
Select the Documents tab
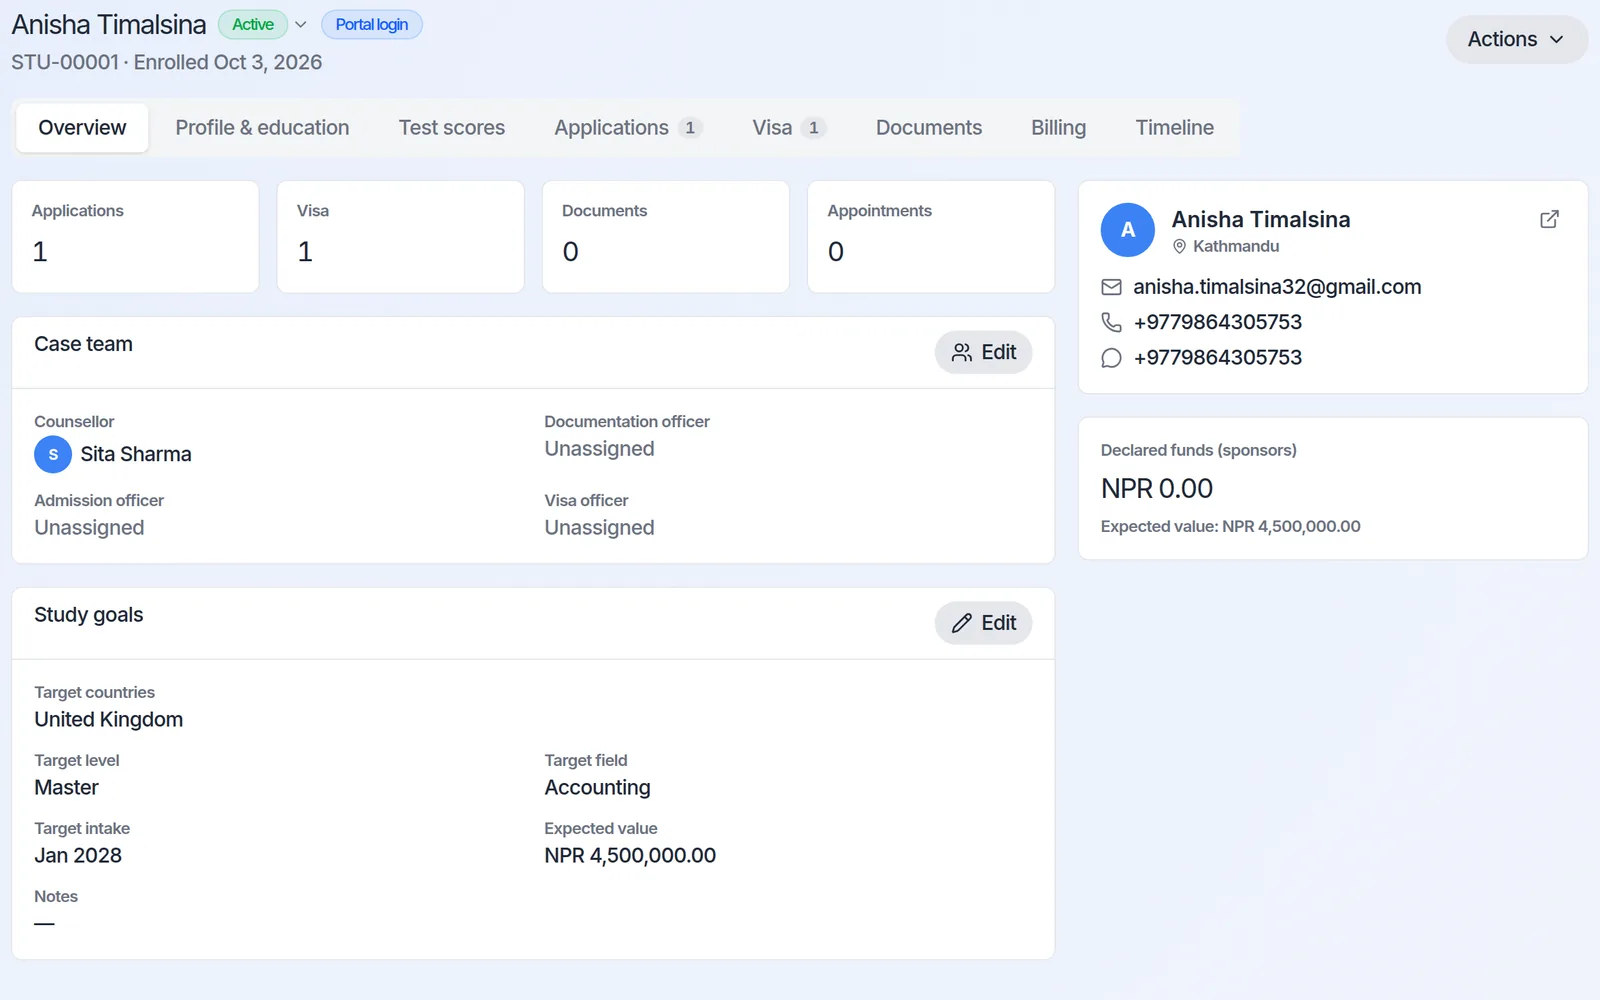click(x=929, y=128)
